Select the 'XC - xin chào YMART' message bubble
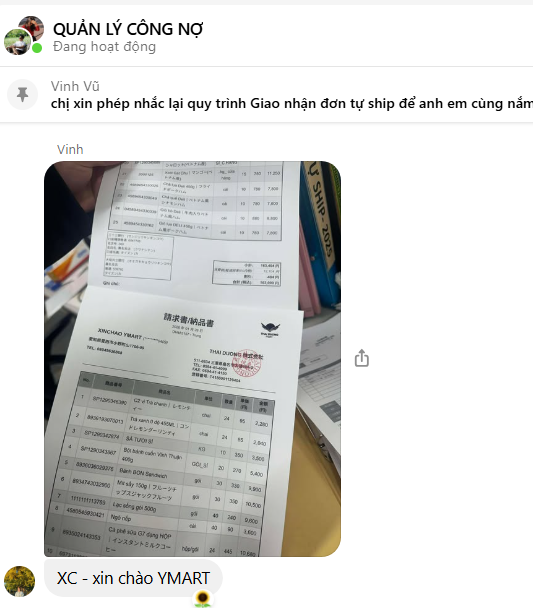The width and height of the screenshot is (533, 608). (133, 578)
